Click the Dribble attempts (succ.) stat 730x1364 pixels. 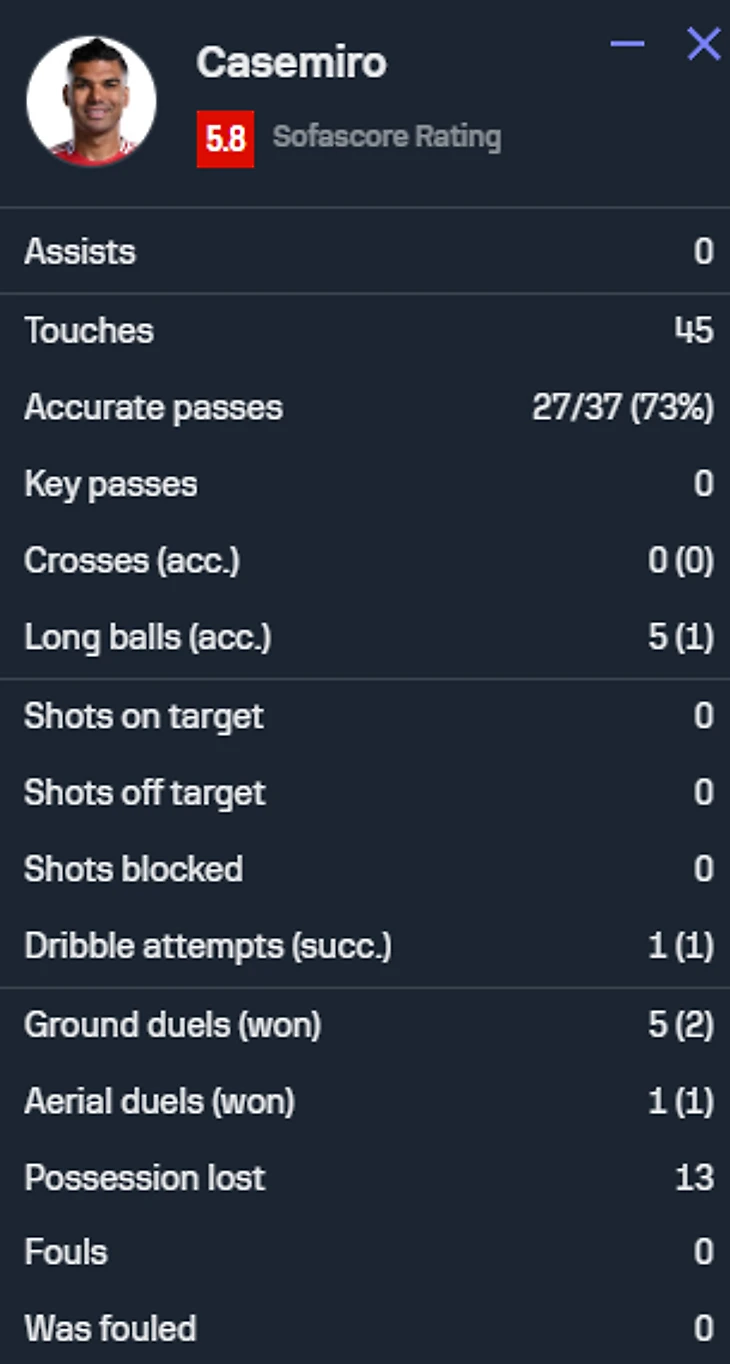click(208, 946)
